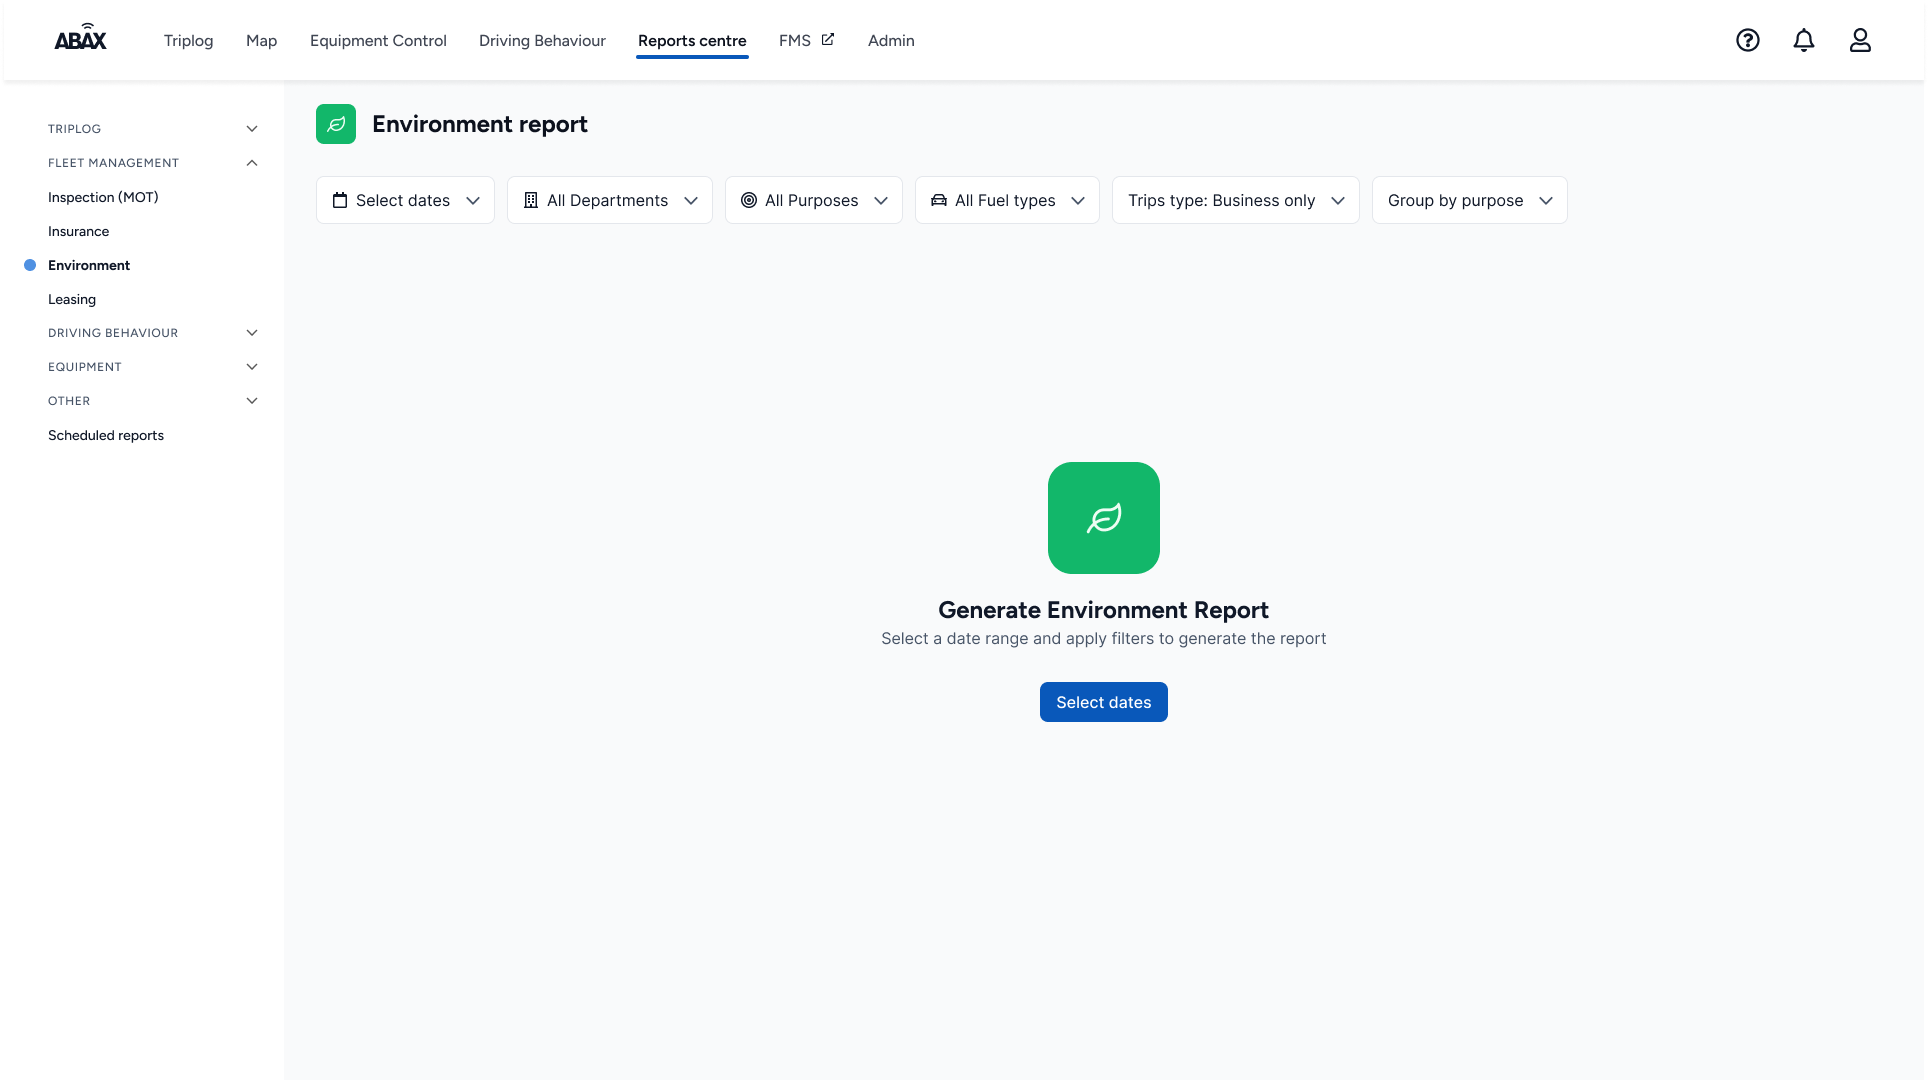The height and width of the screenshot is (1080, 1928).
Task: Click the FMS external link icon
Action: (828, 39)
